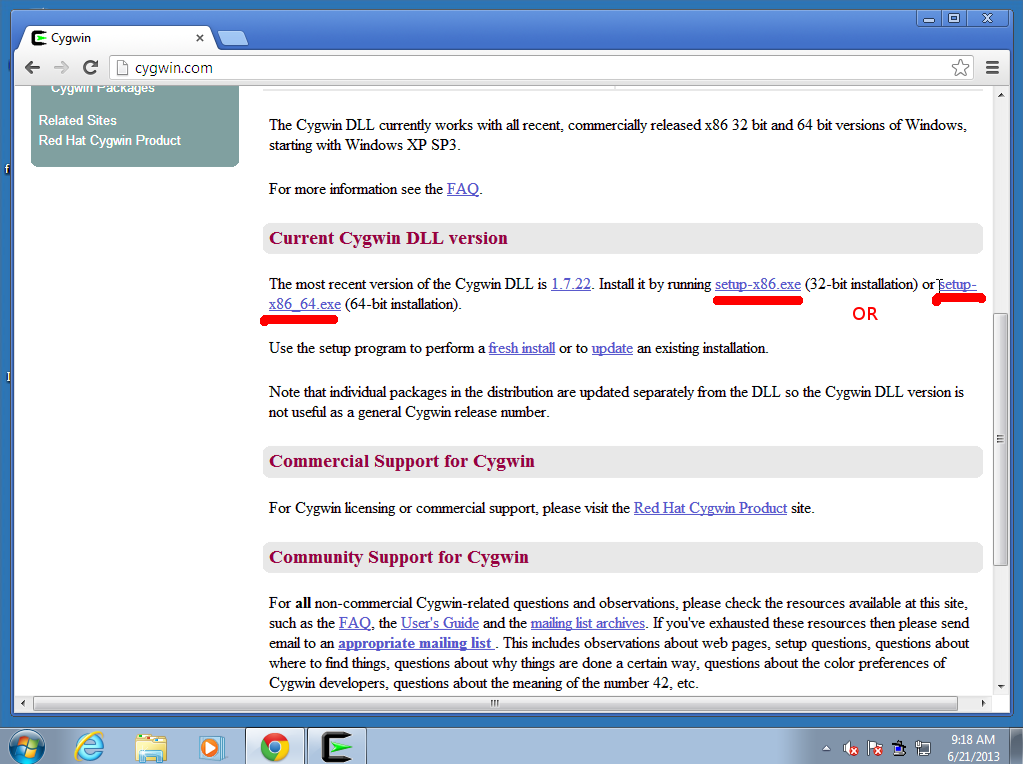Open the Related Sites sidebar link
The height and width of the screenshot is (764, 1023).
78,120
